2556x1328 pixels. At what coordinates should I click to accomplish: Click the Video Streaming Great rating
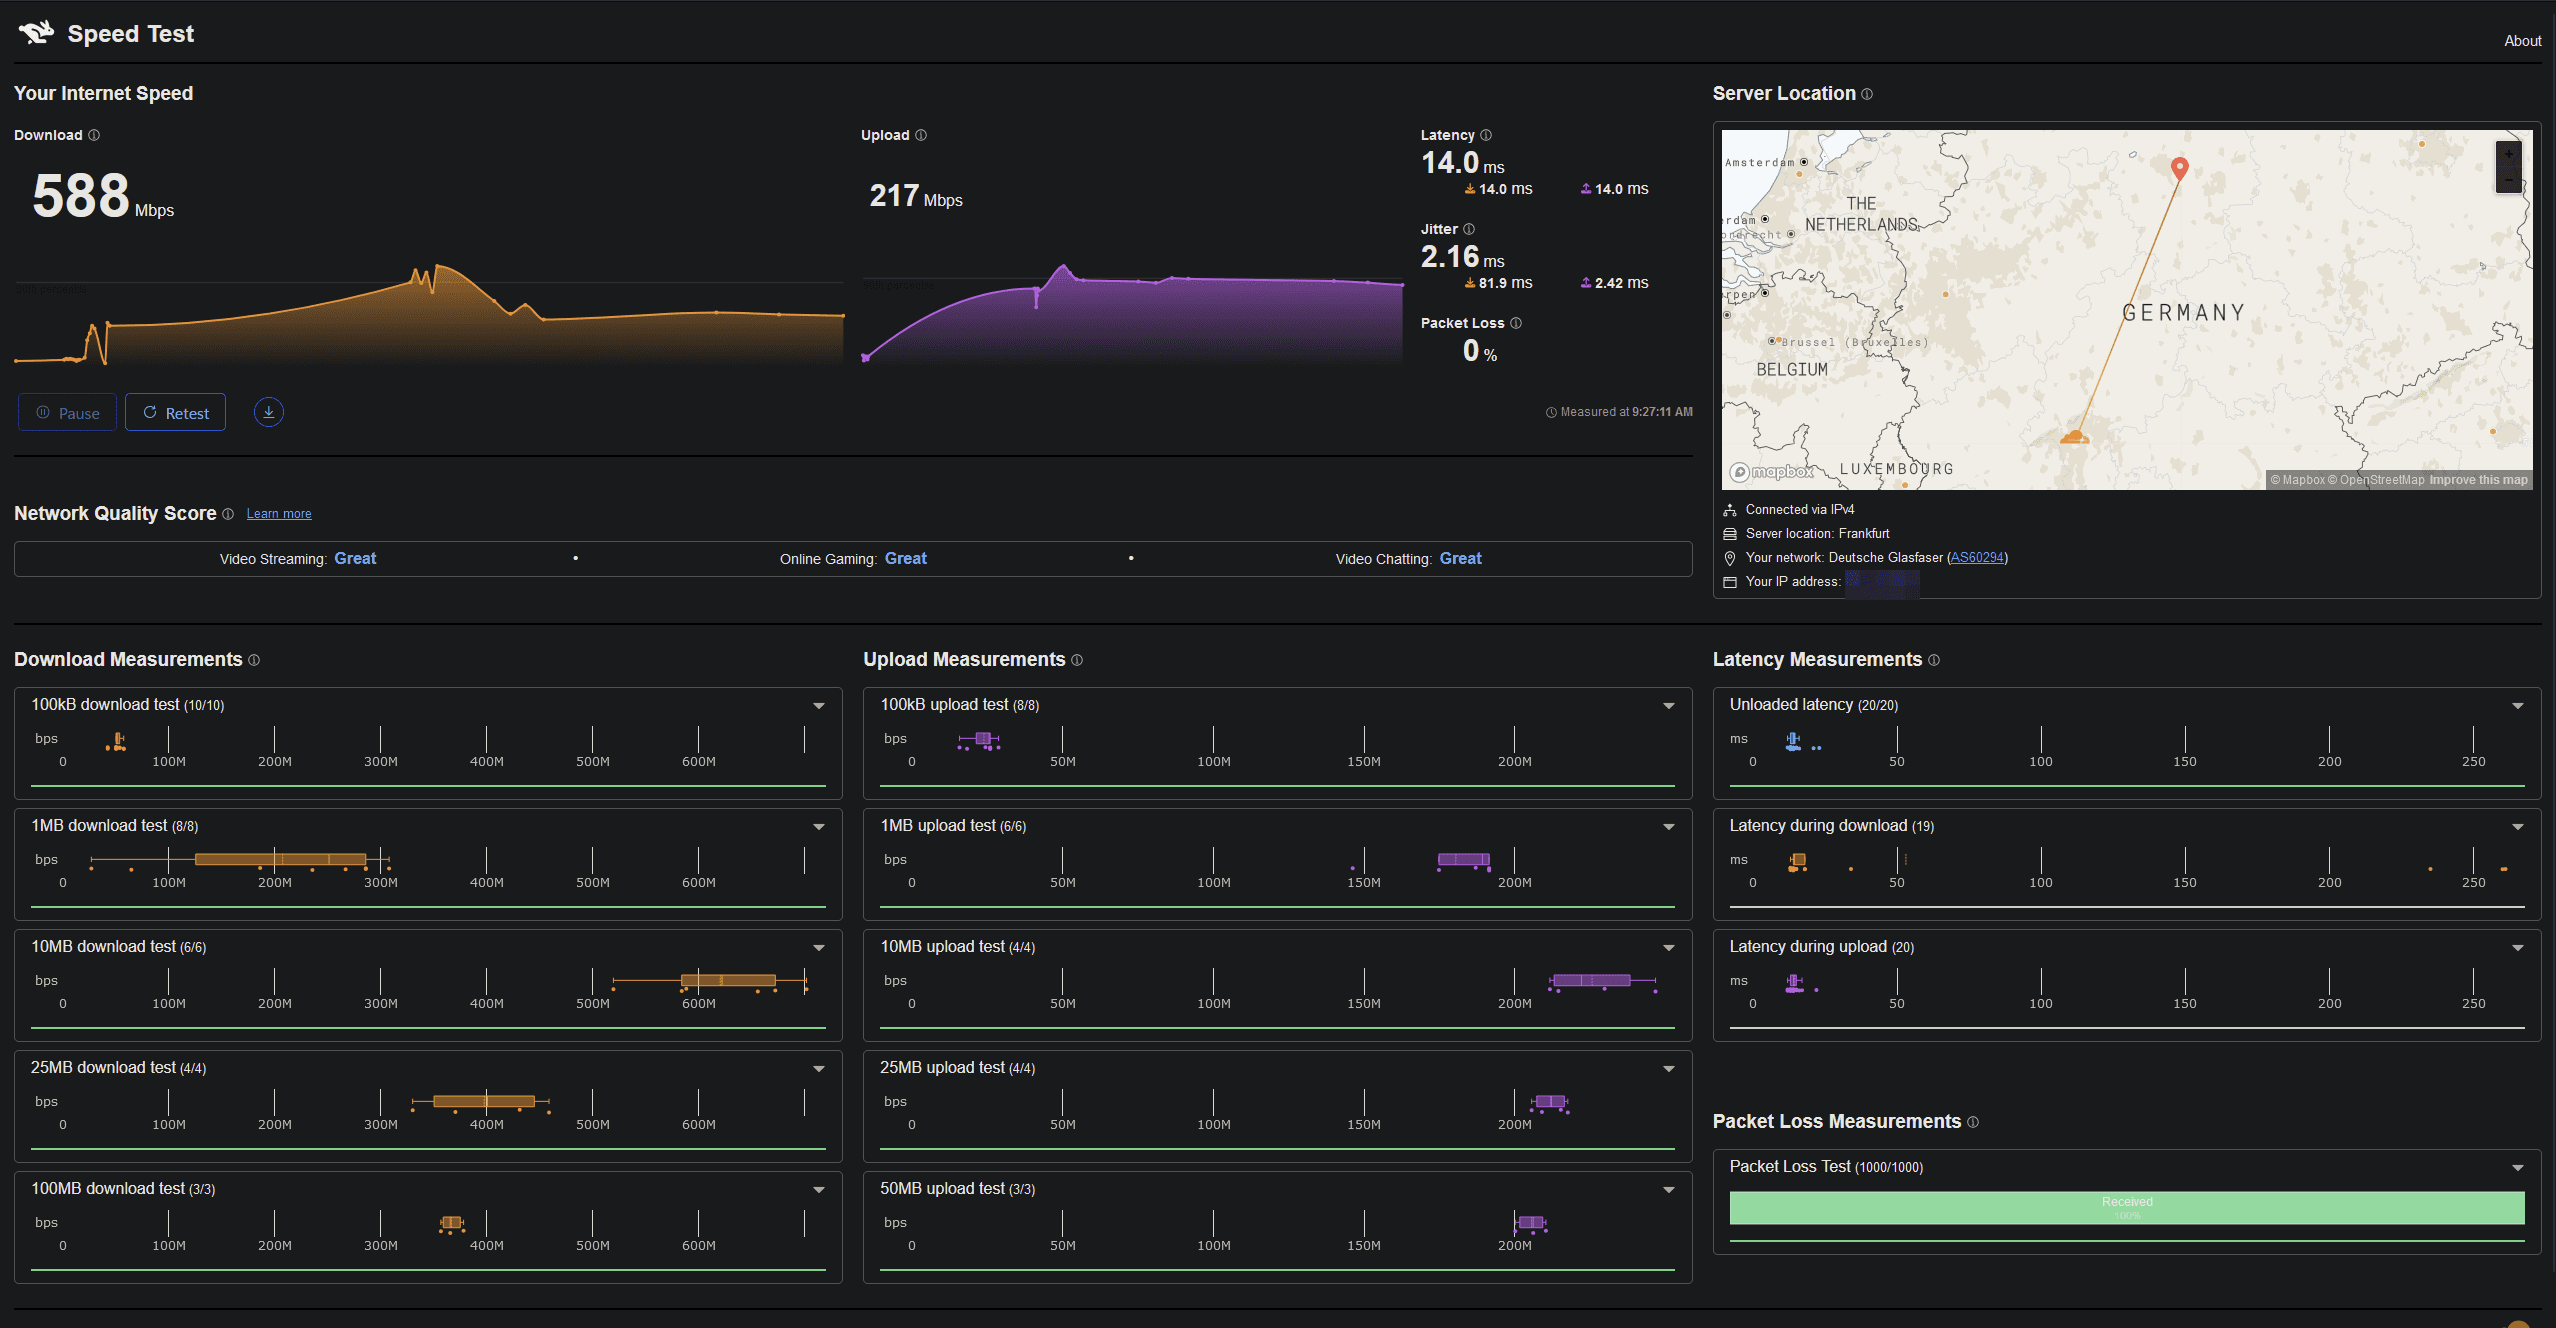[355, 559]
